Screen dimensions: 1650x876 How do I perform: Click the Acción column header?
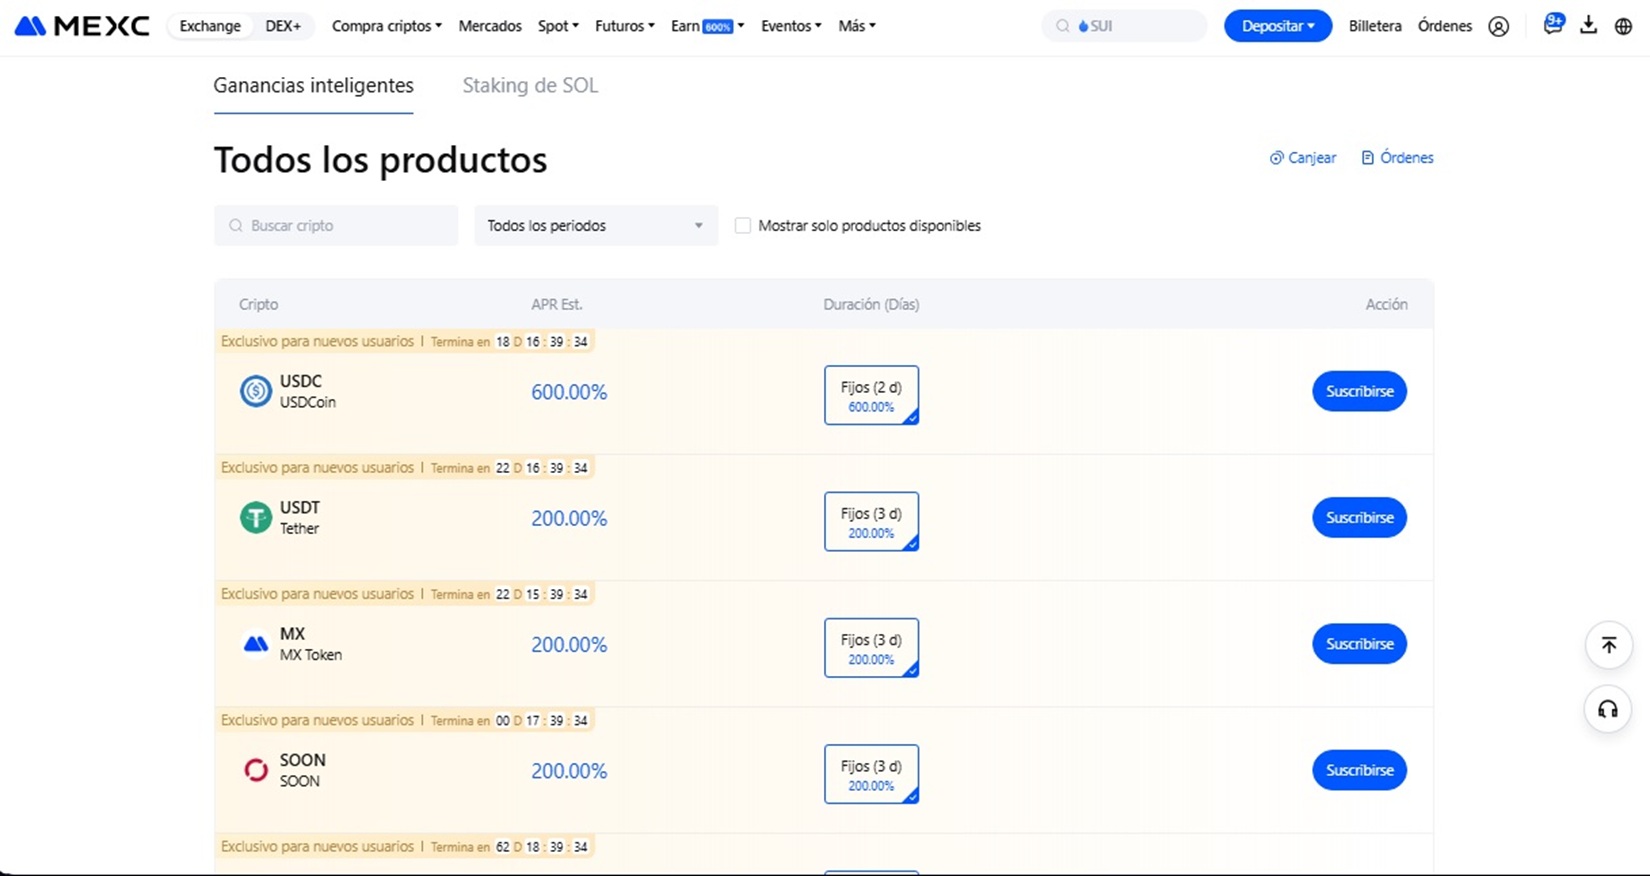[1386, 304]
